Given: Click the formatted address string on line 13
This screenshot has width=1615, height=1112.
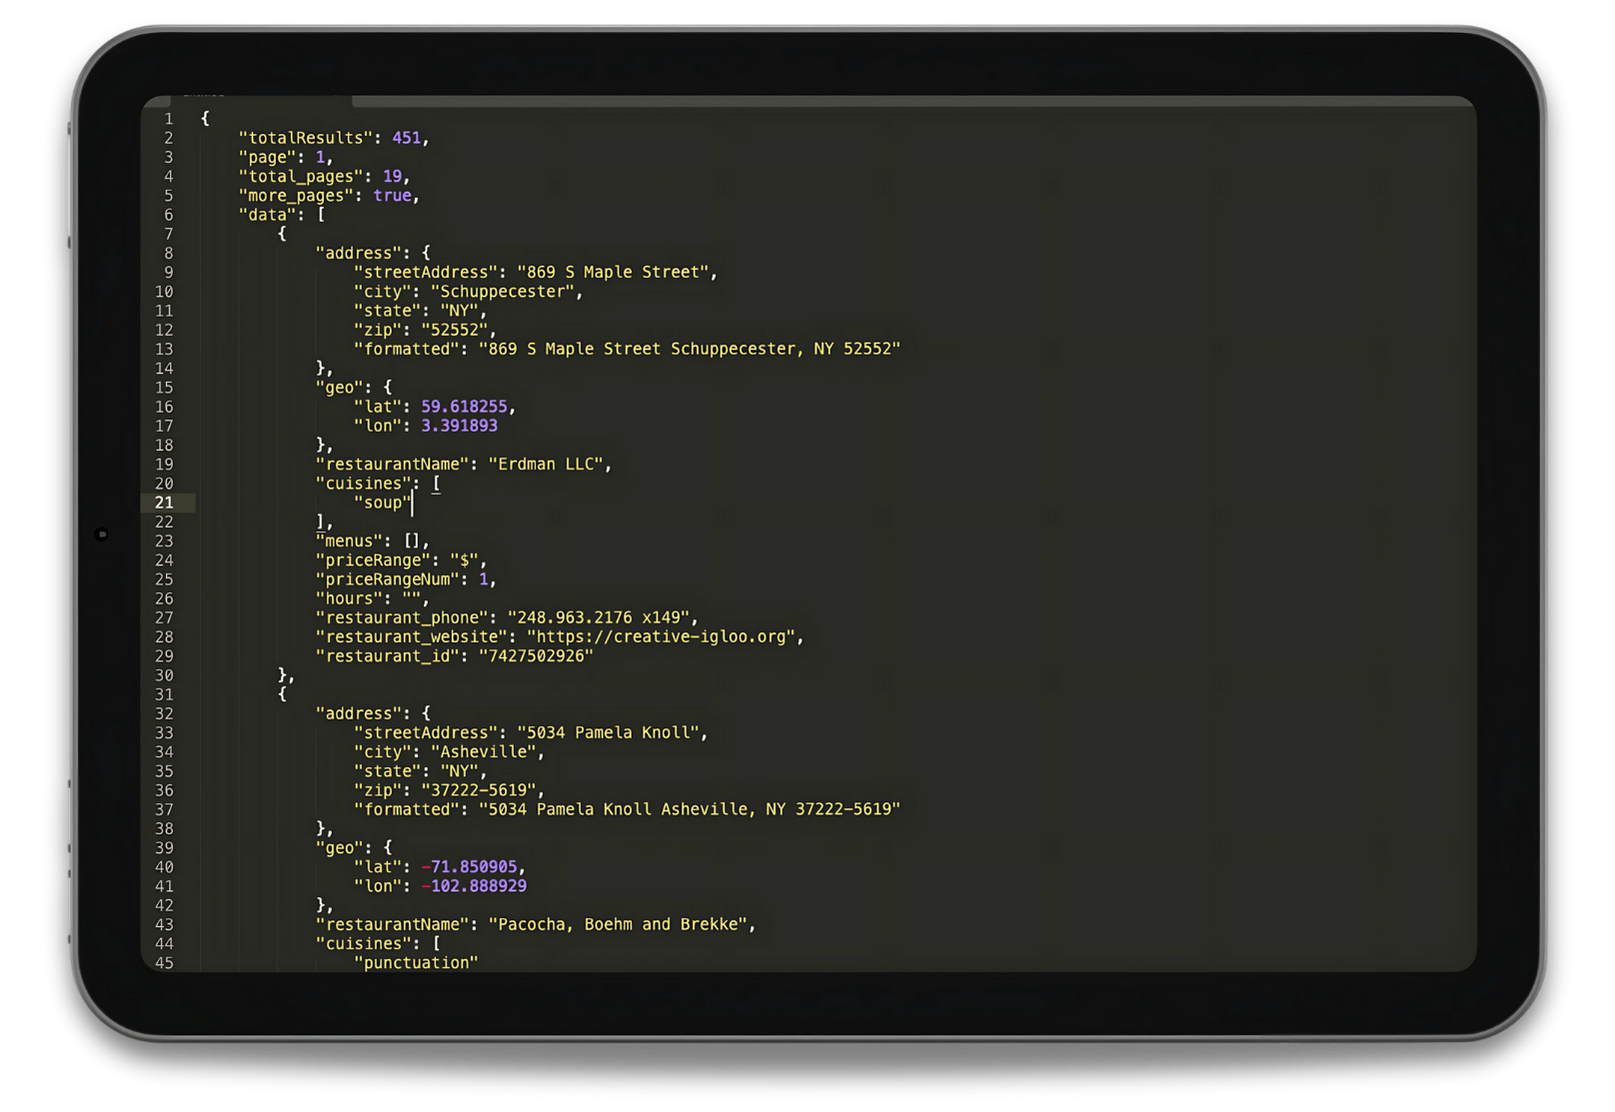Looking at the screenshot, I should click(689, 349).
